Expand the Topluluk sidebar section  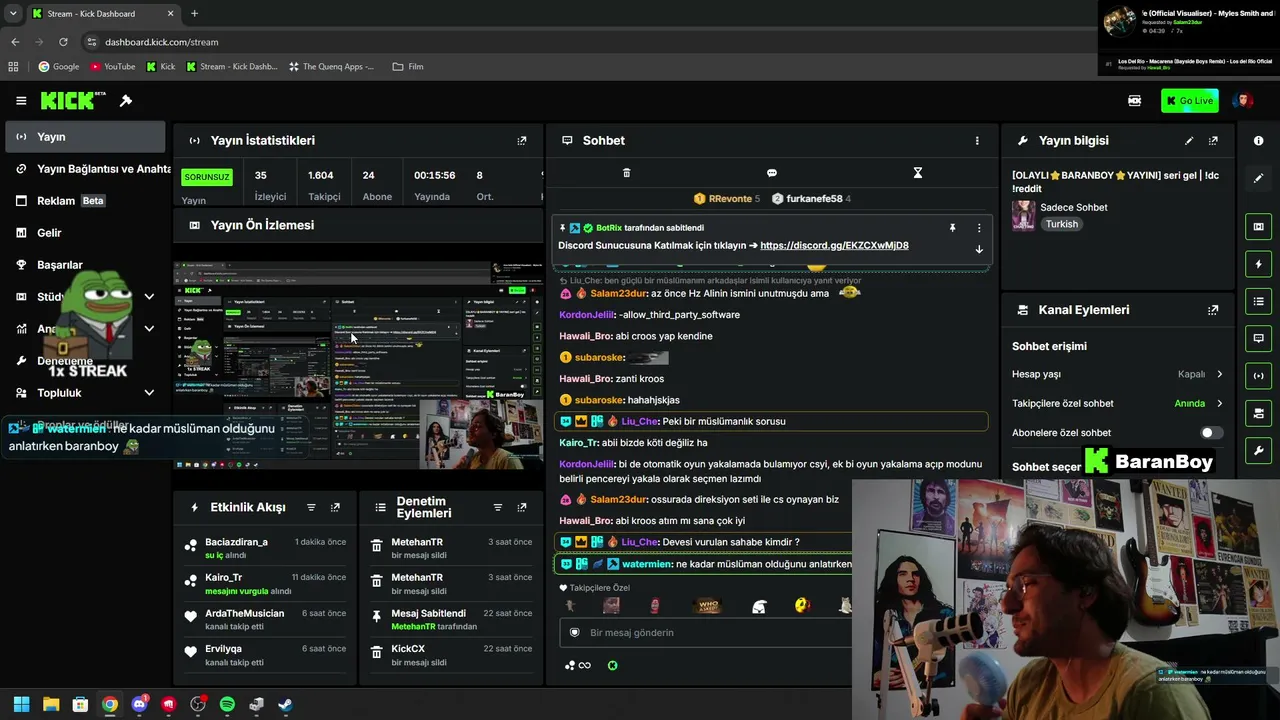tap(149, 393)
